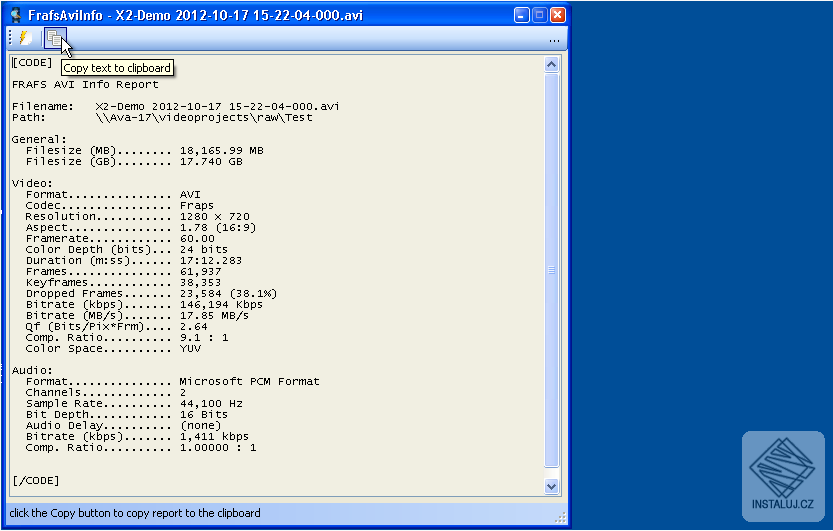Click the Duration 17:12.283 line
This screenshot has height=531, width=833.
134,261
